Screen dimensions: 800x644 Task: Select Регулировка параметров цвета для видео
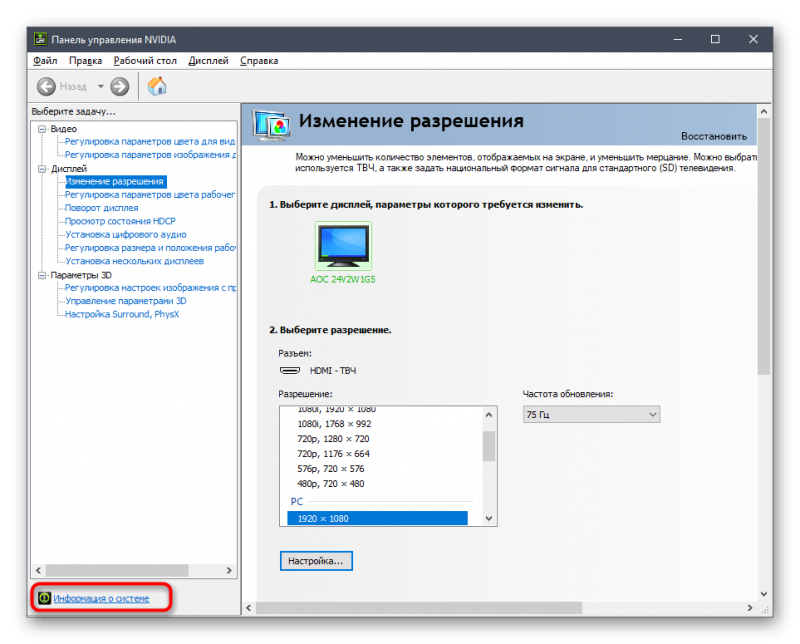149,142
